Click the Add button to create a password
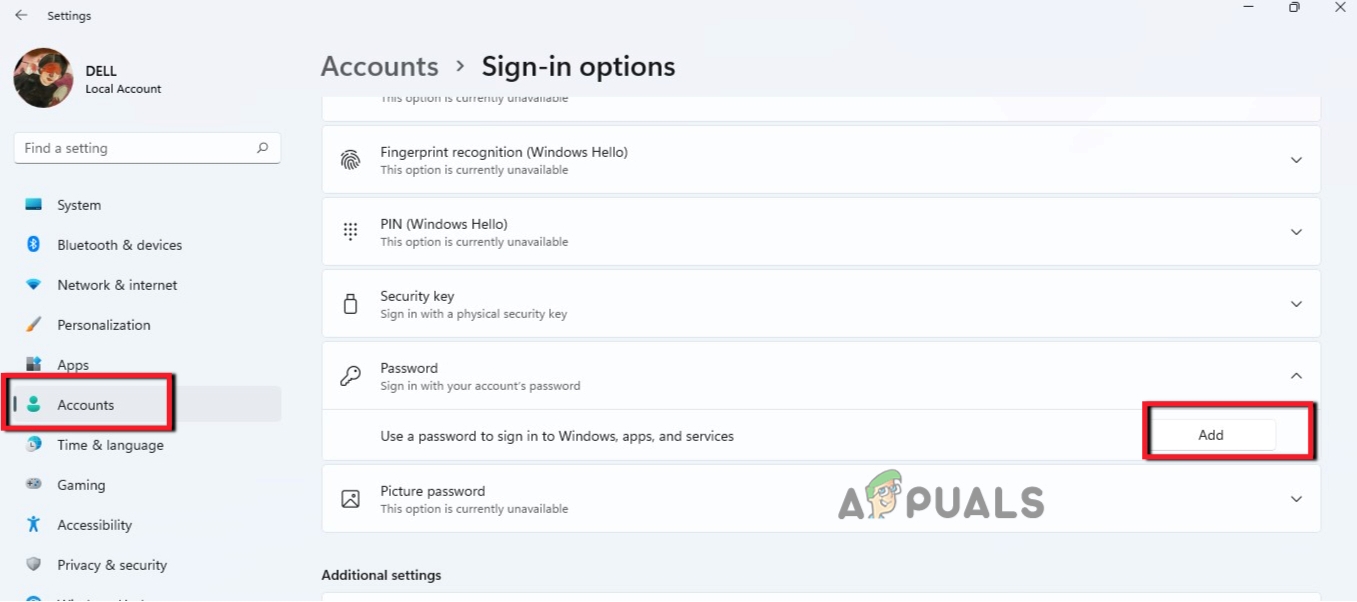 1210,434
